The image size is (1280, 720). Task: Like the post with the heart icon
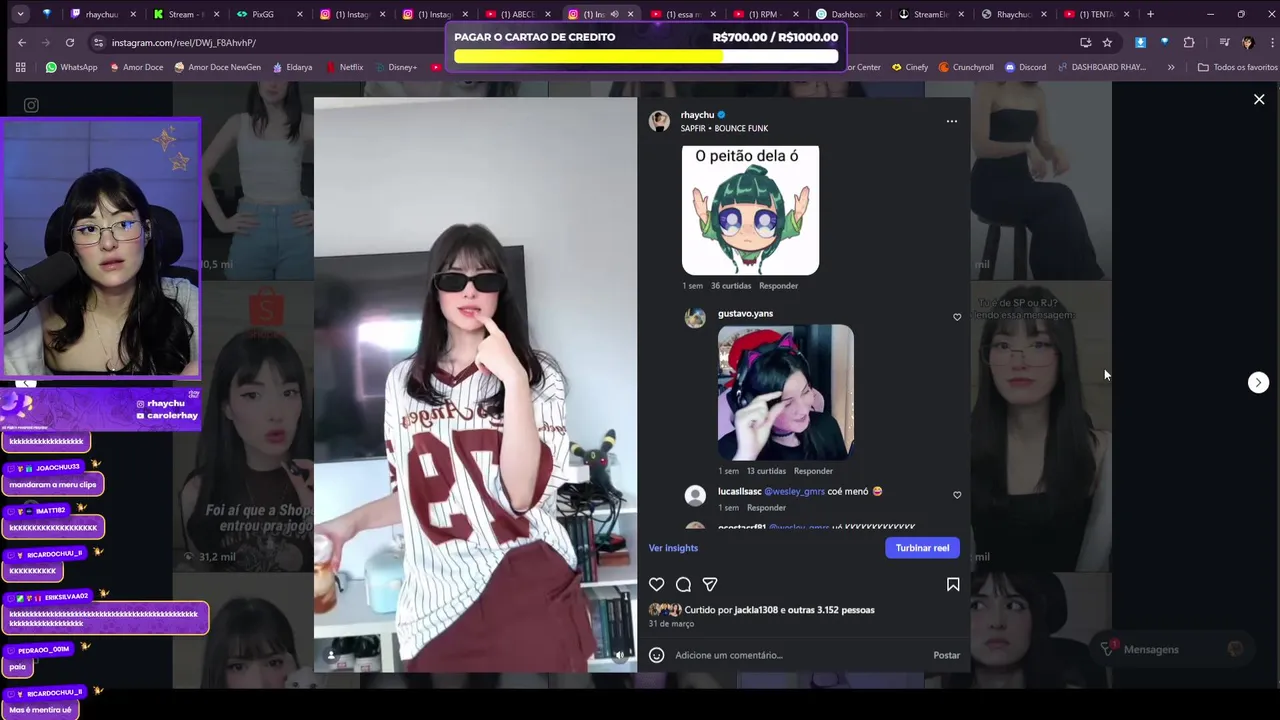click(656, 584)
